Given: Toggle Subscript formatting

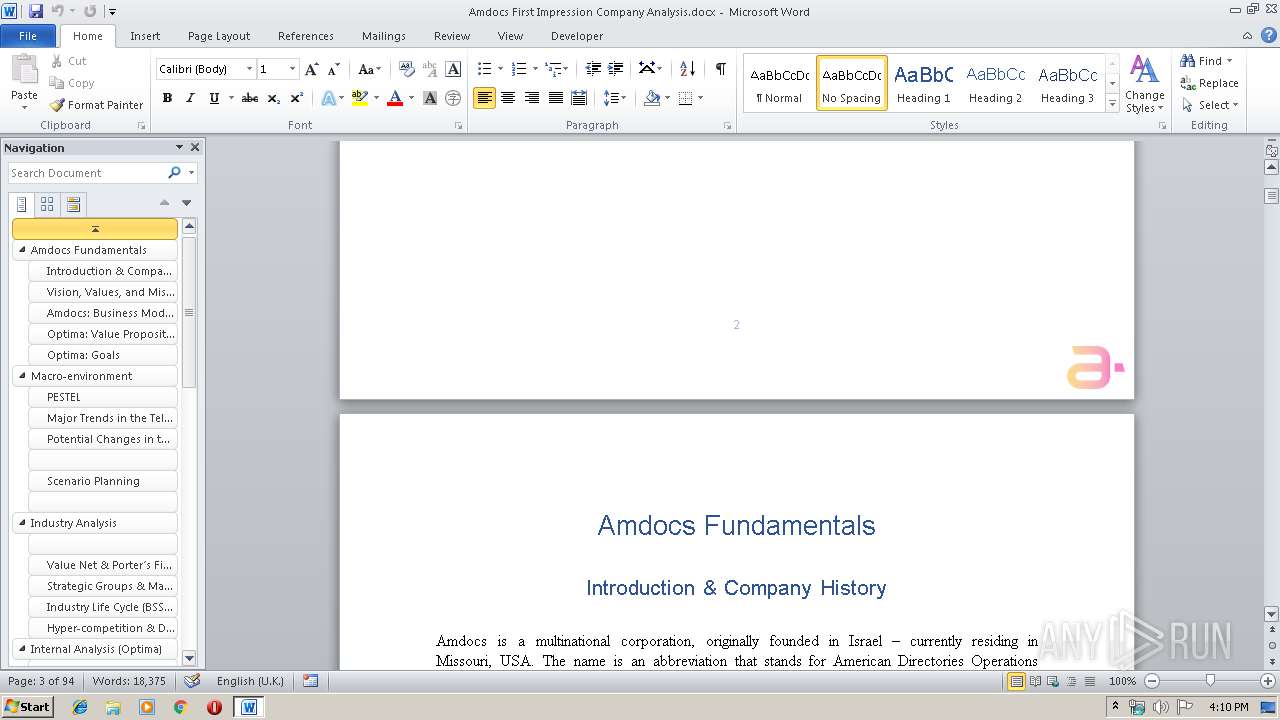Looking at the screenshot, I should 274,98.
